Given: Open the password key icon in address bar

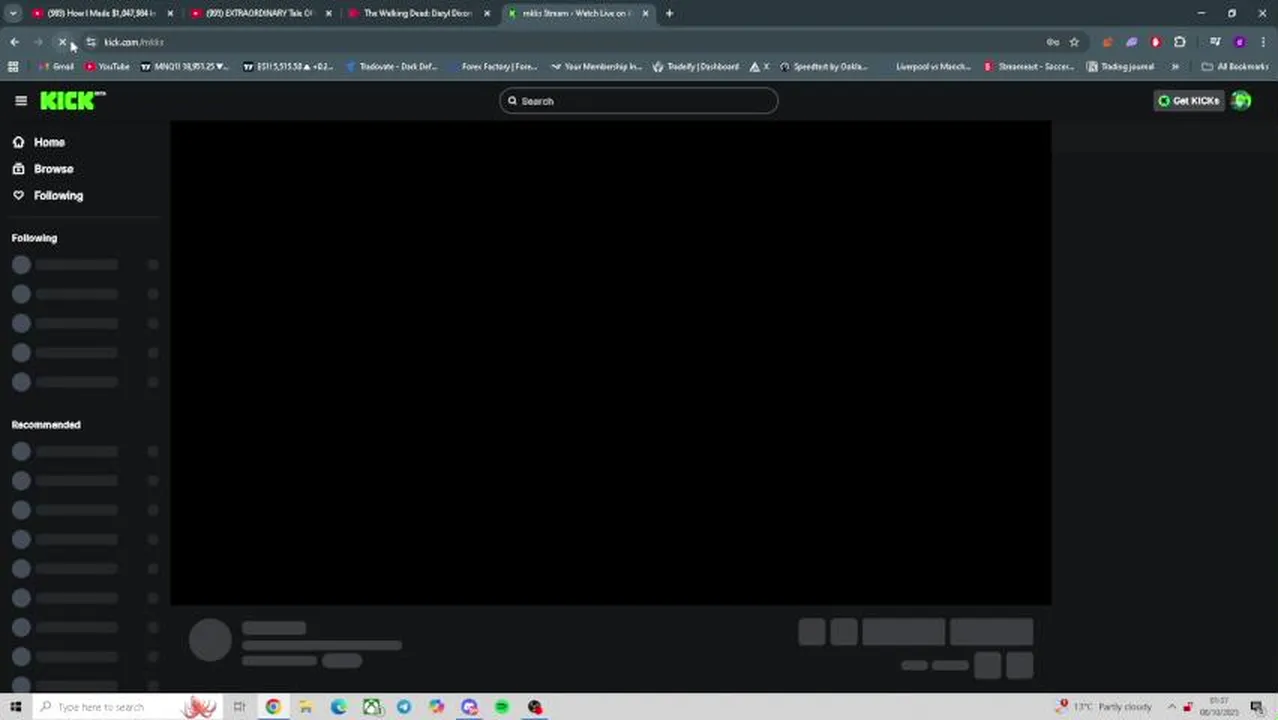Looking at the screenshot, I should click(x=1052, y=42).
